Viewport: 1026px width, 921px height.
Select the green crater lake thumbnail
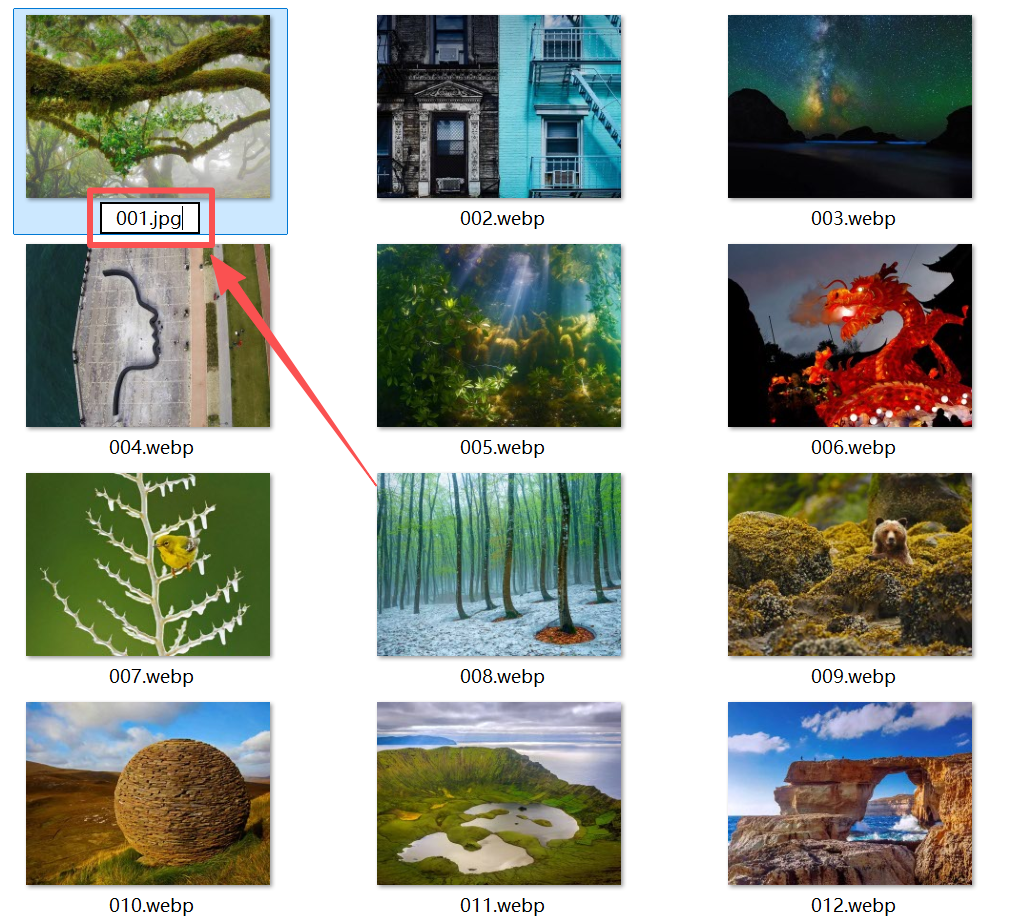pos(499,793)
